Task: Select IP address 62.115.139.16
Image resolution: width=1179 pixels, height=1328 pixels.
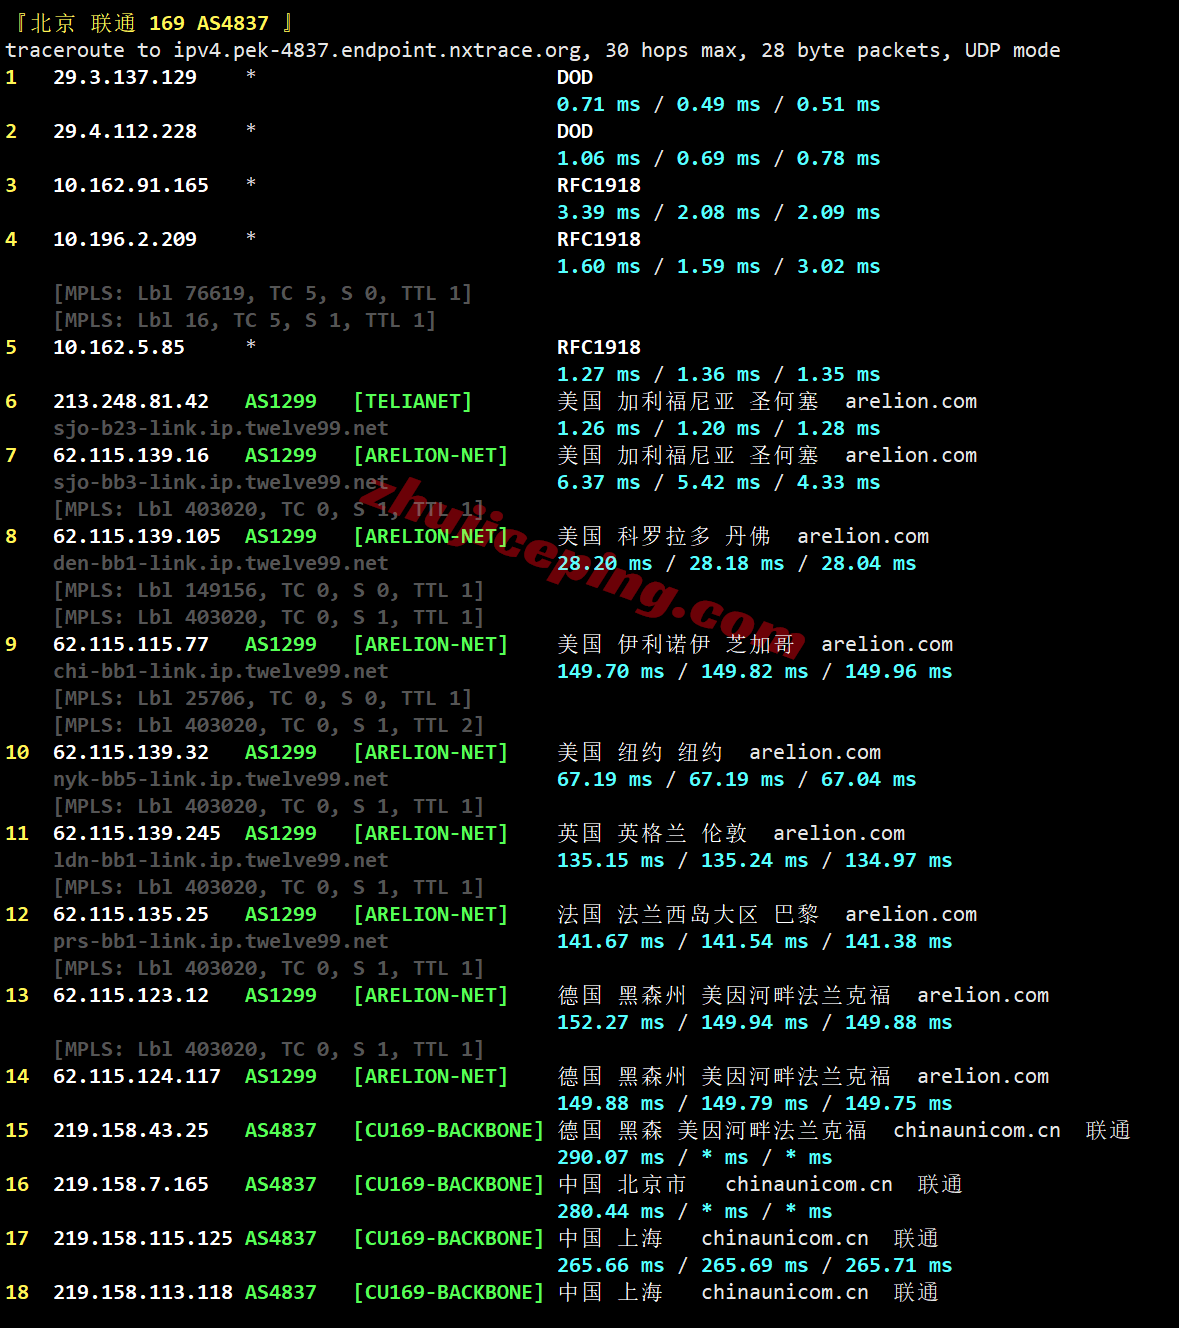Action: [131, 455]
